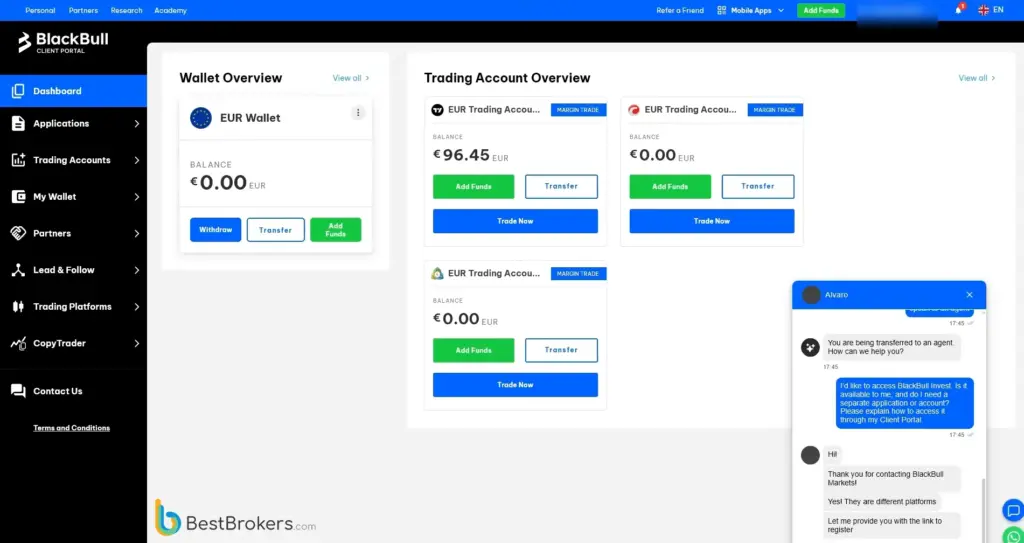Screen dimensions: 1024x543
Task: Expand the Trading Platforms submenu chevron
Action: coord(136,306)
